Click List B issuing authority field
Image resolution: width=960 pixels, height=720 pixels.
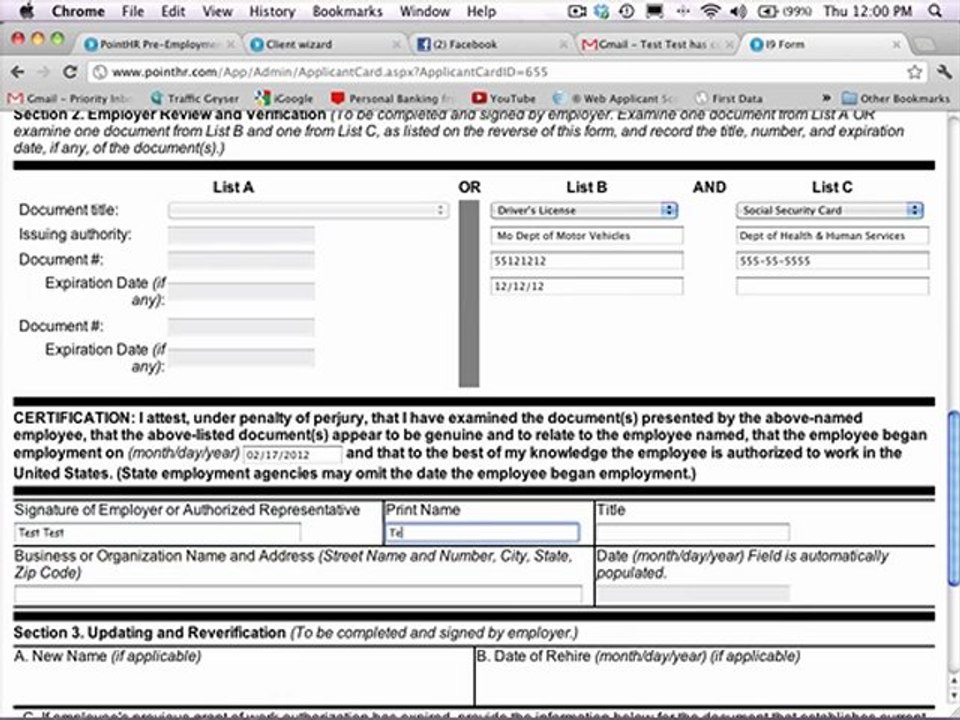click(587, 236)
